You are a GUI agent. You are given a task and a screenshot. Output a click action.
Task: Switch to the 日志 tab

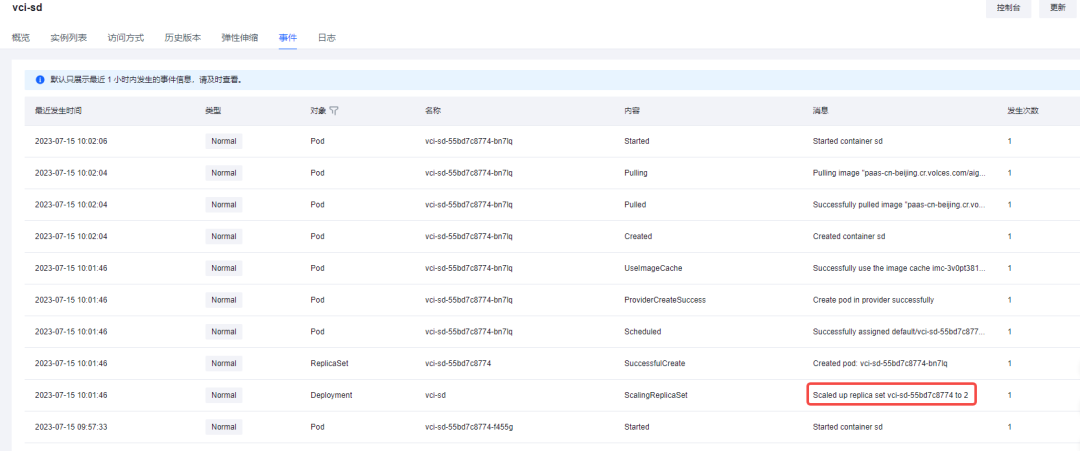point(327,38)
